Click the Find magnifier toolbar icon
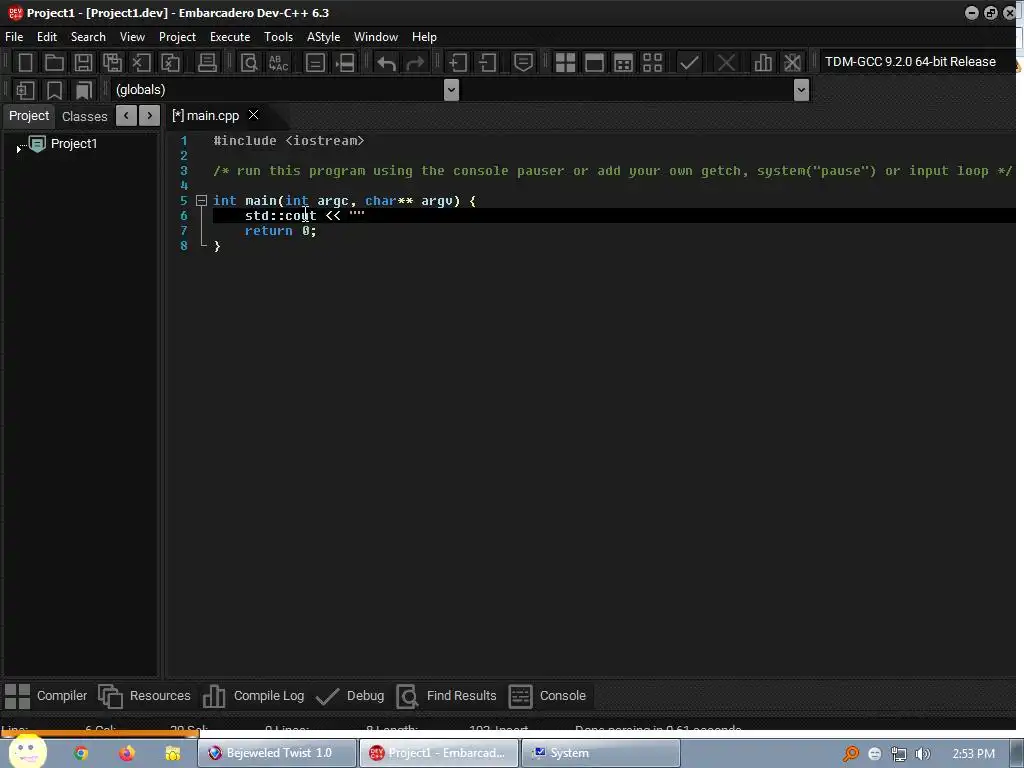1024x768 pixels. pos(249,63)
